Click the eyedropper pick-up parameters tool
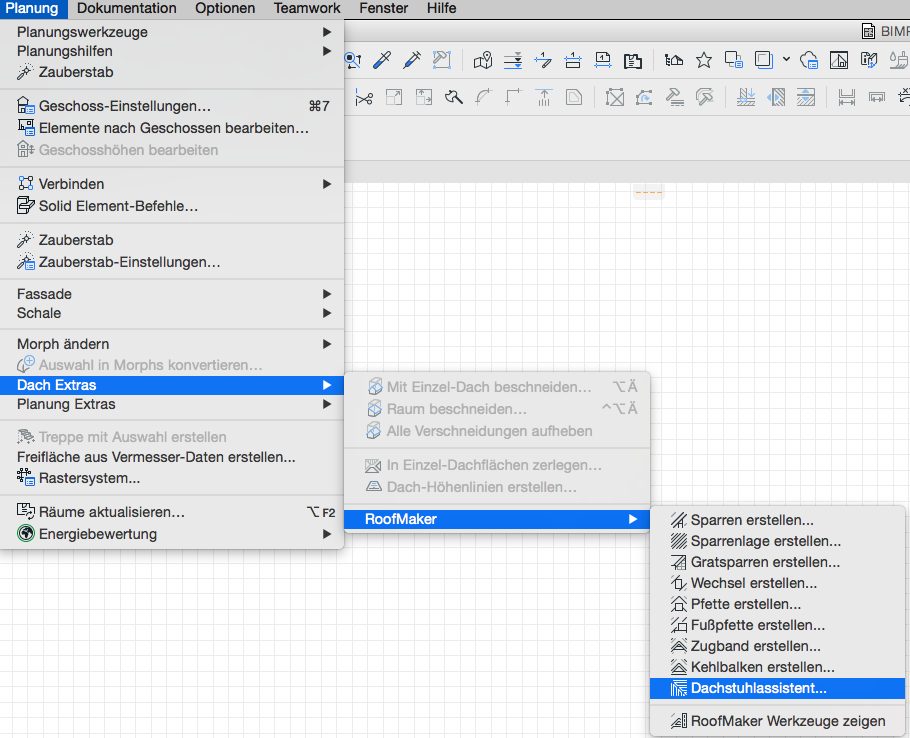The image size is (910, 738). [381, 60]
